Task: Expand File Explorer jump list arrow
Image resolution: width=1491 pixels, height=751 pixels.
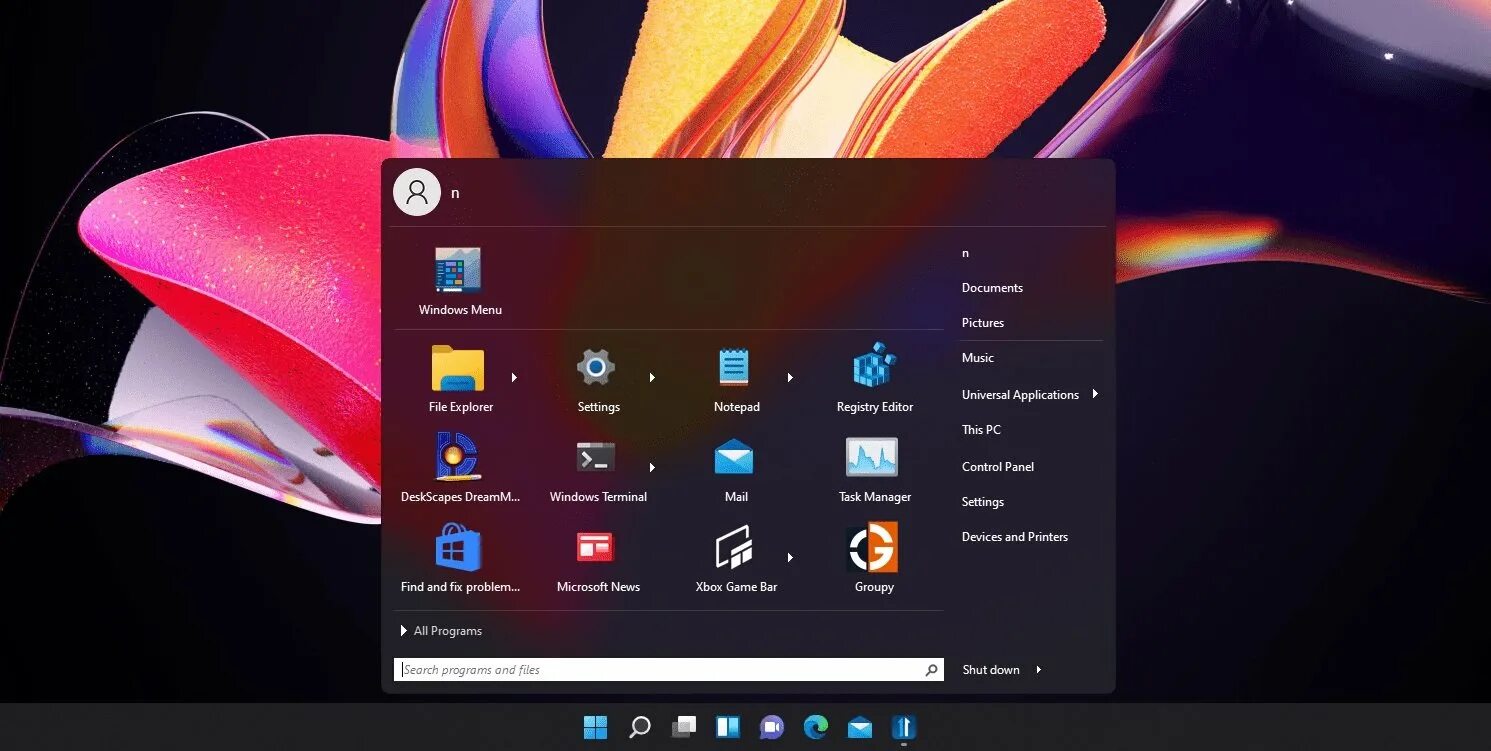Action: click(514, 377)
